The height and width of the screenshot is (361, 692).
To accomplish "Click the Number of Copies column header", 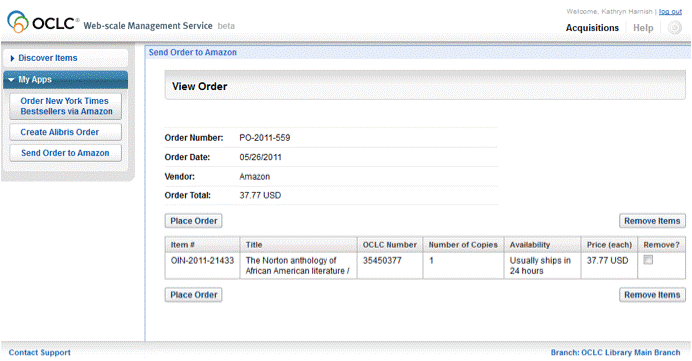I will (463, 244).
